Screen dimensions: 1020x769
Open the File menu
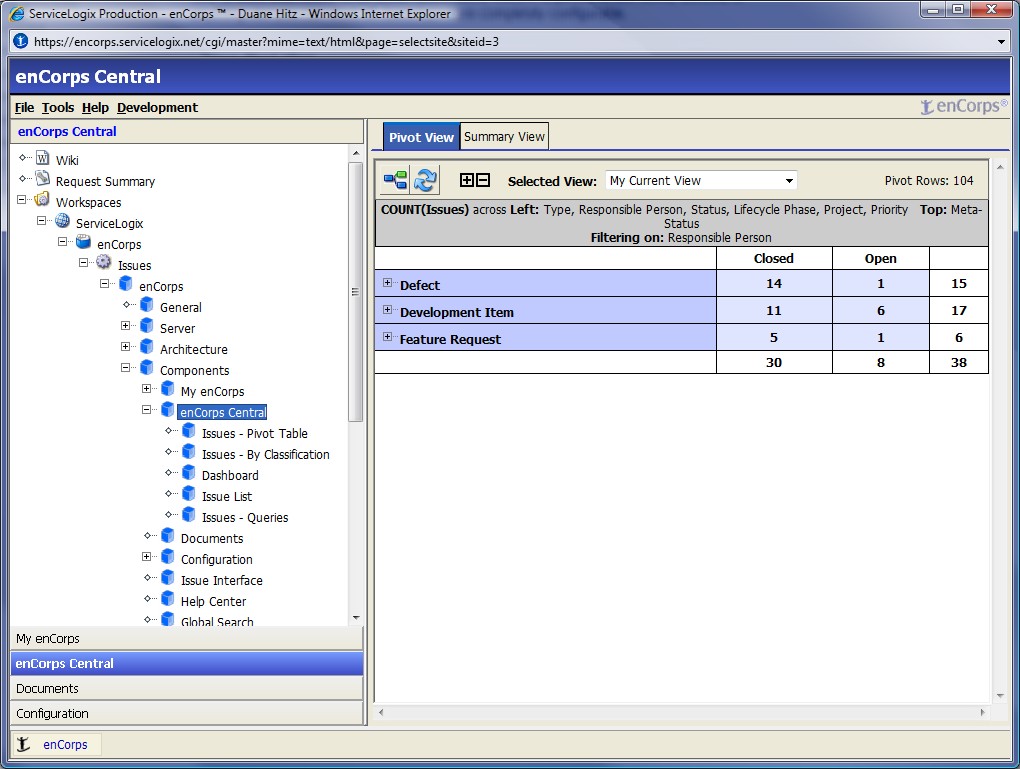pos(24,107)
